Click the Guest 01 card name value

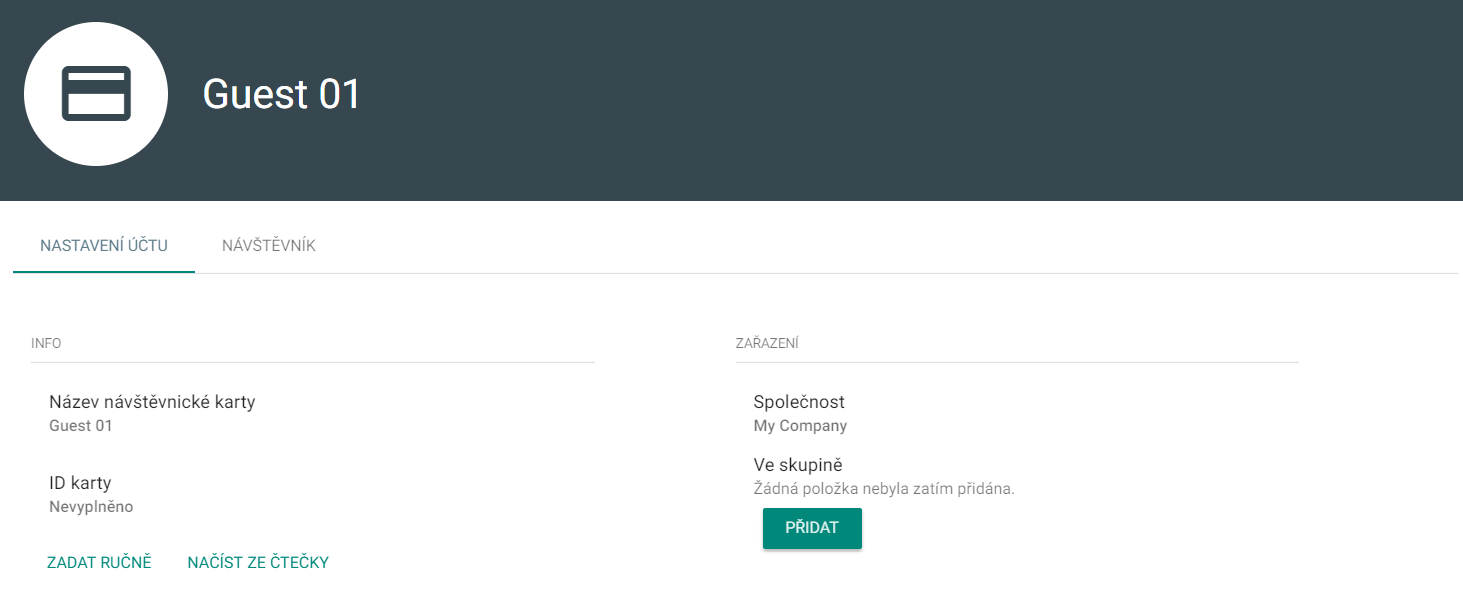click(81, 426)
